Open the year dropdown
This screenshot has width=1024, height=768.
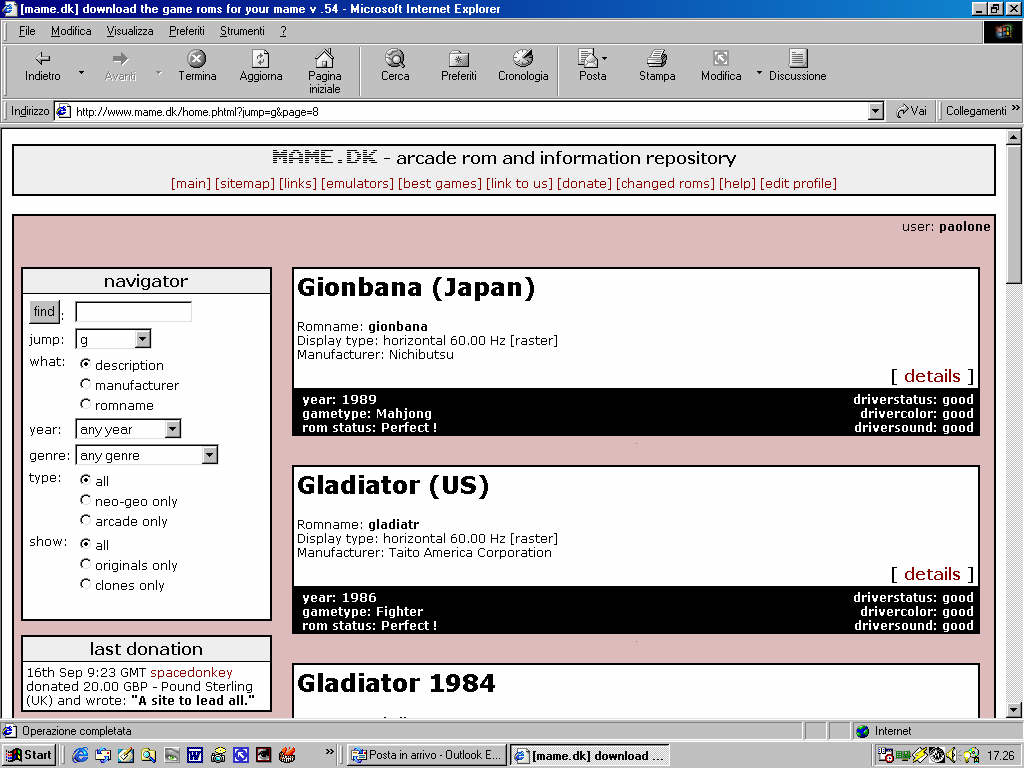(x=172, y=429)
